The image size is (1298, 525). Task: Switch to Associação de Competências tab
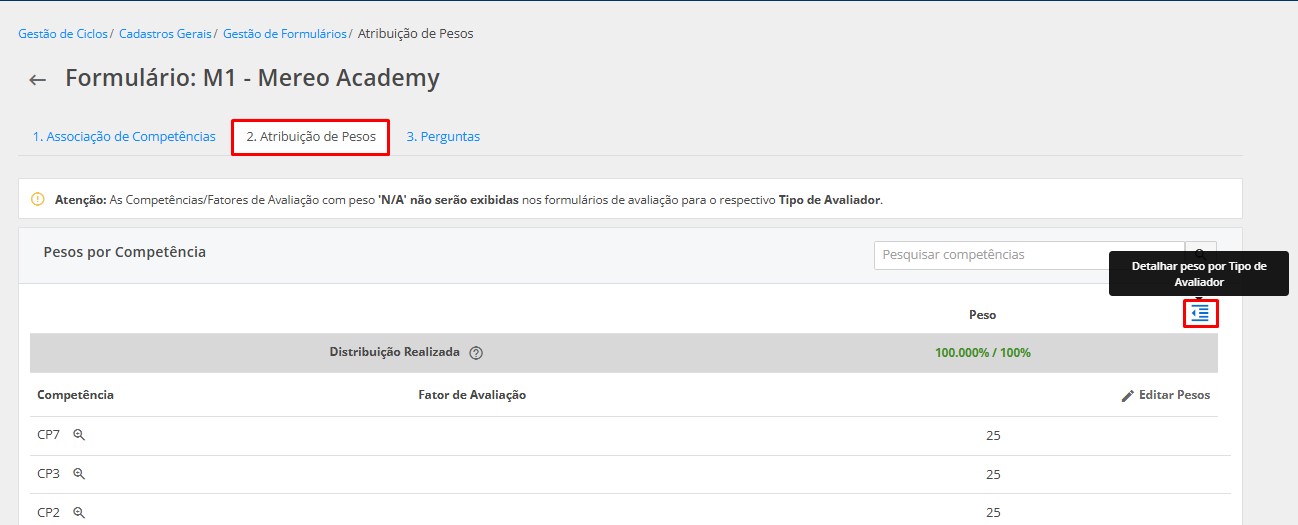[x=124, y=137]
